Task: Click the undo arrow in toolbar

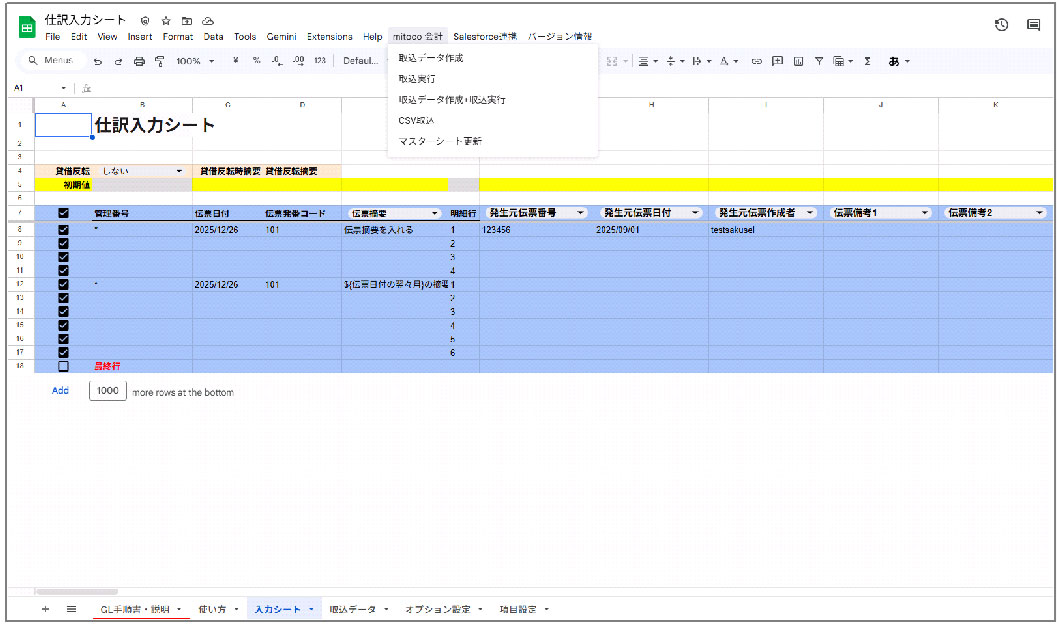Action: tap(98, 61)
